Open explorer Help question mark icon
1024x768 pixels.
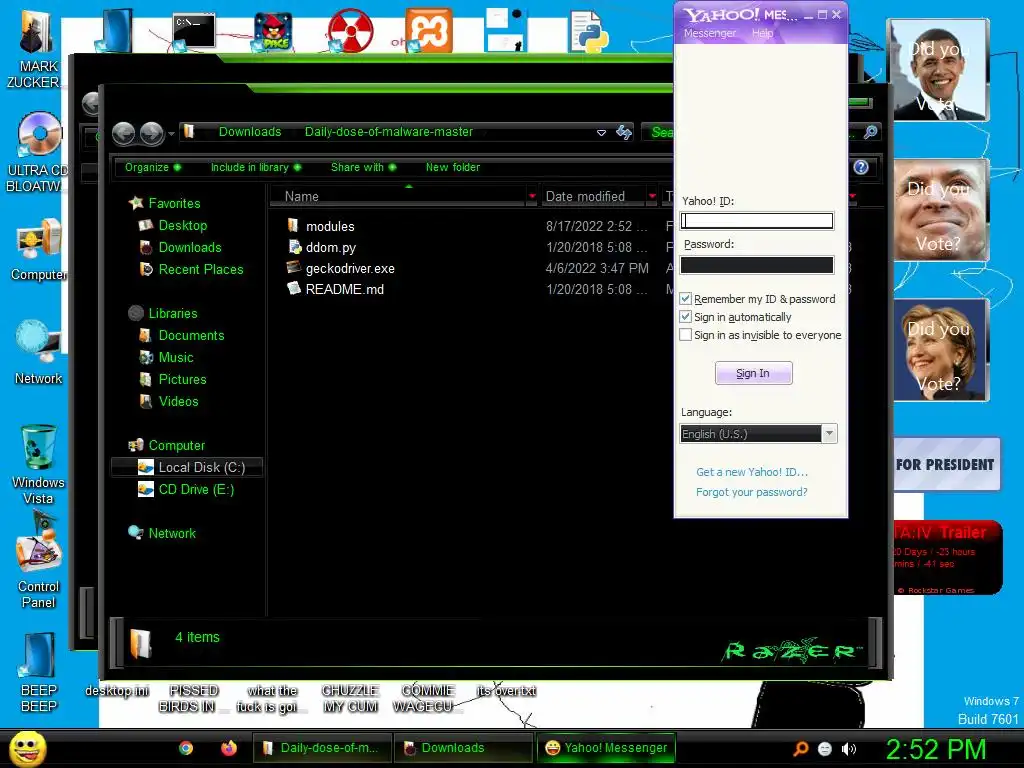861,167
